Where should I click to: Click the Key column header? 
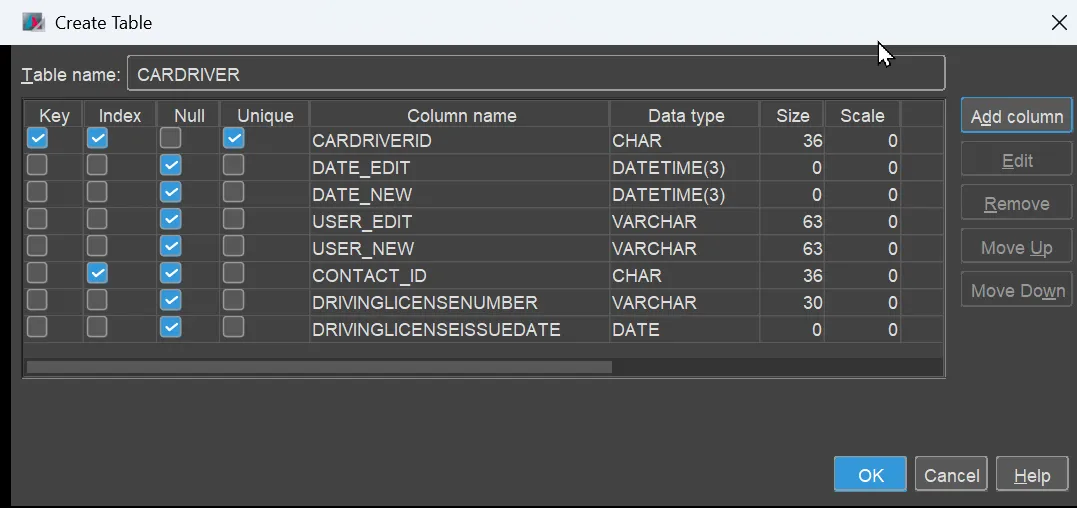pyautogui.click(x=54, y=115)
